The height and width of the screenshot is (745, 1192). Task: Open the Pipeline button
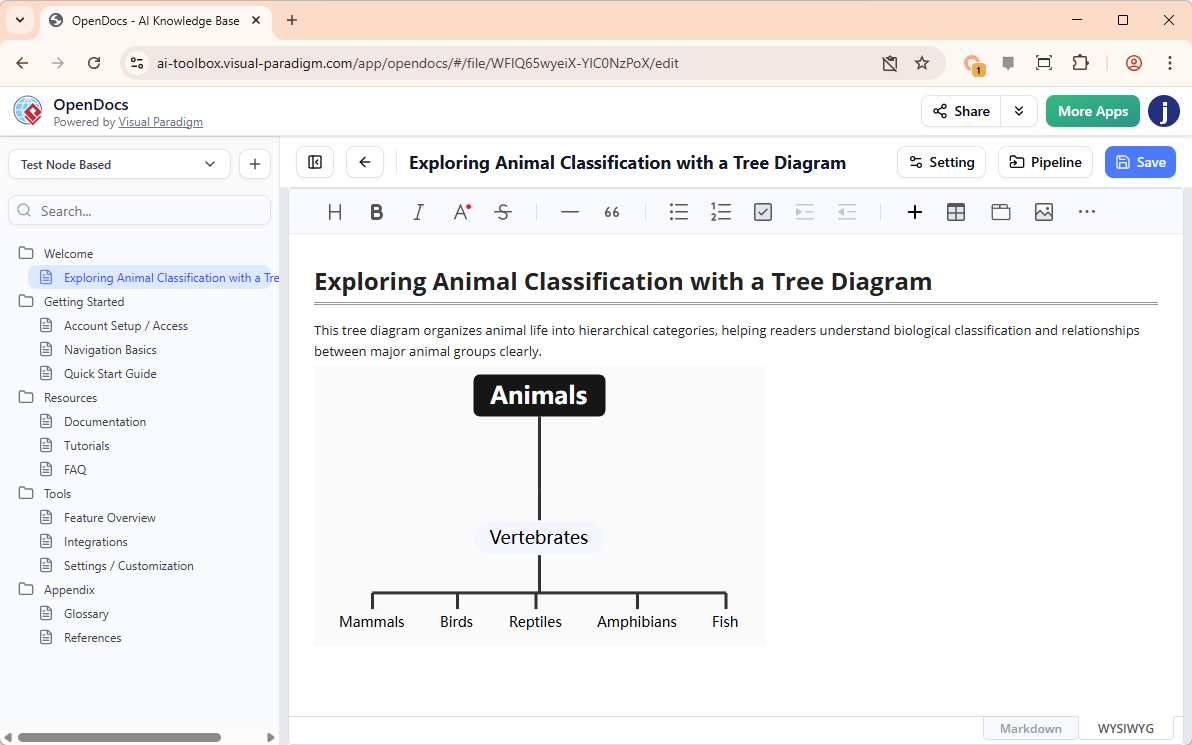coord(1045,162)
